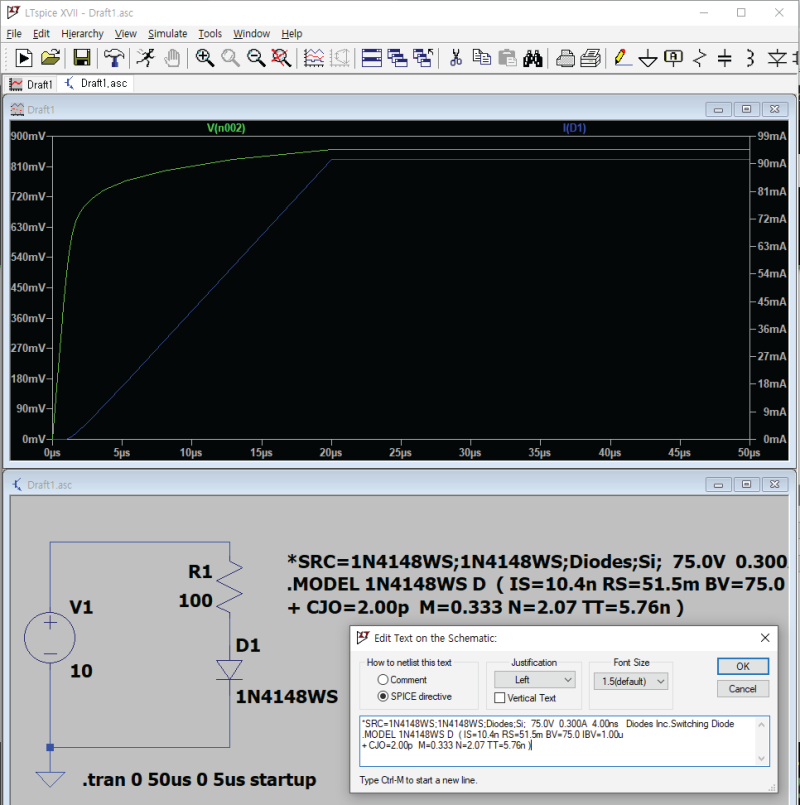Click the Zoom in magnifier icon
The width and height of the screenshot is (800, 805).
pyautogui.click(x=205, y=58)
